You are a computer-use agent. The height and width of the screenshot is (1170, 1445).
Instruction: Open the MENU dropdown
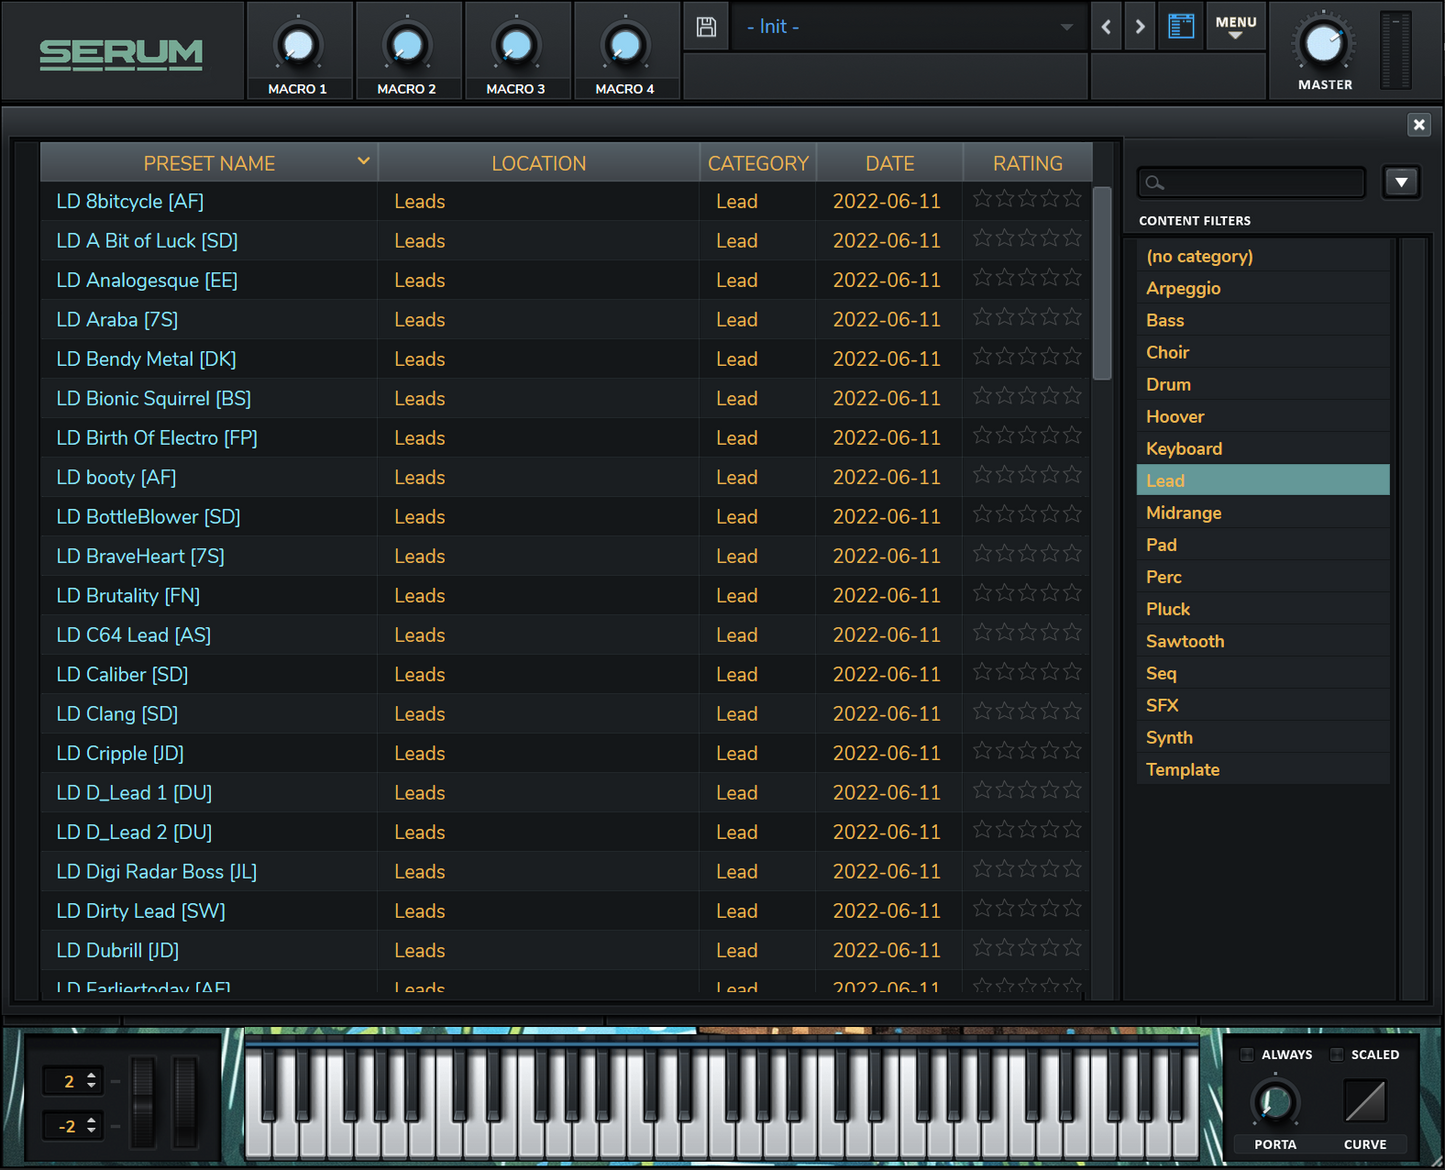click(1236, 27)
